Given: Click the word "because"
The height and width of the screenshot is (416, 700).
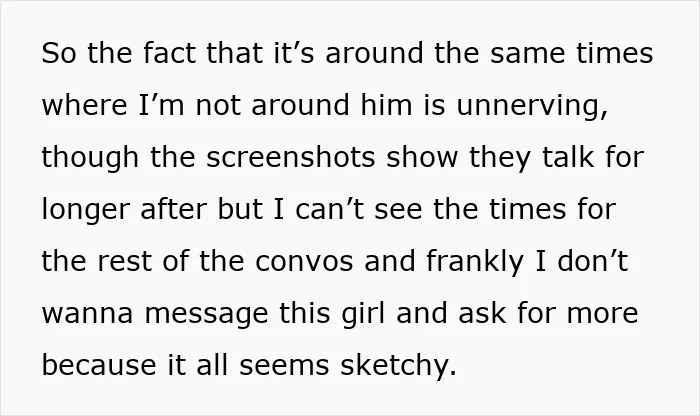Looking at the screenshot, I should click(99, 366).
